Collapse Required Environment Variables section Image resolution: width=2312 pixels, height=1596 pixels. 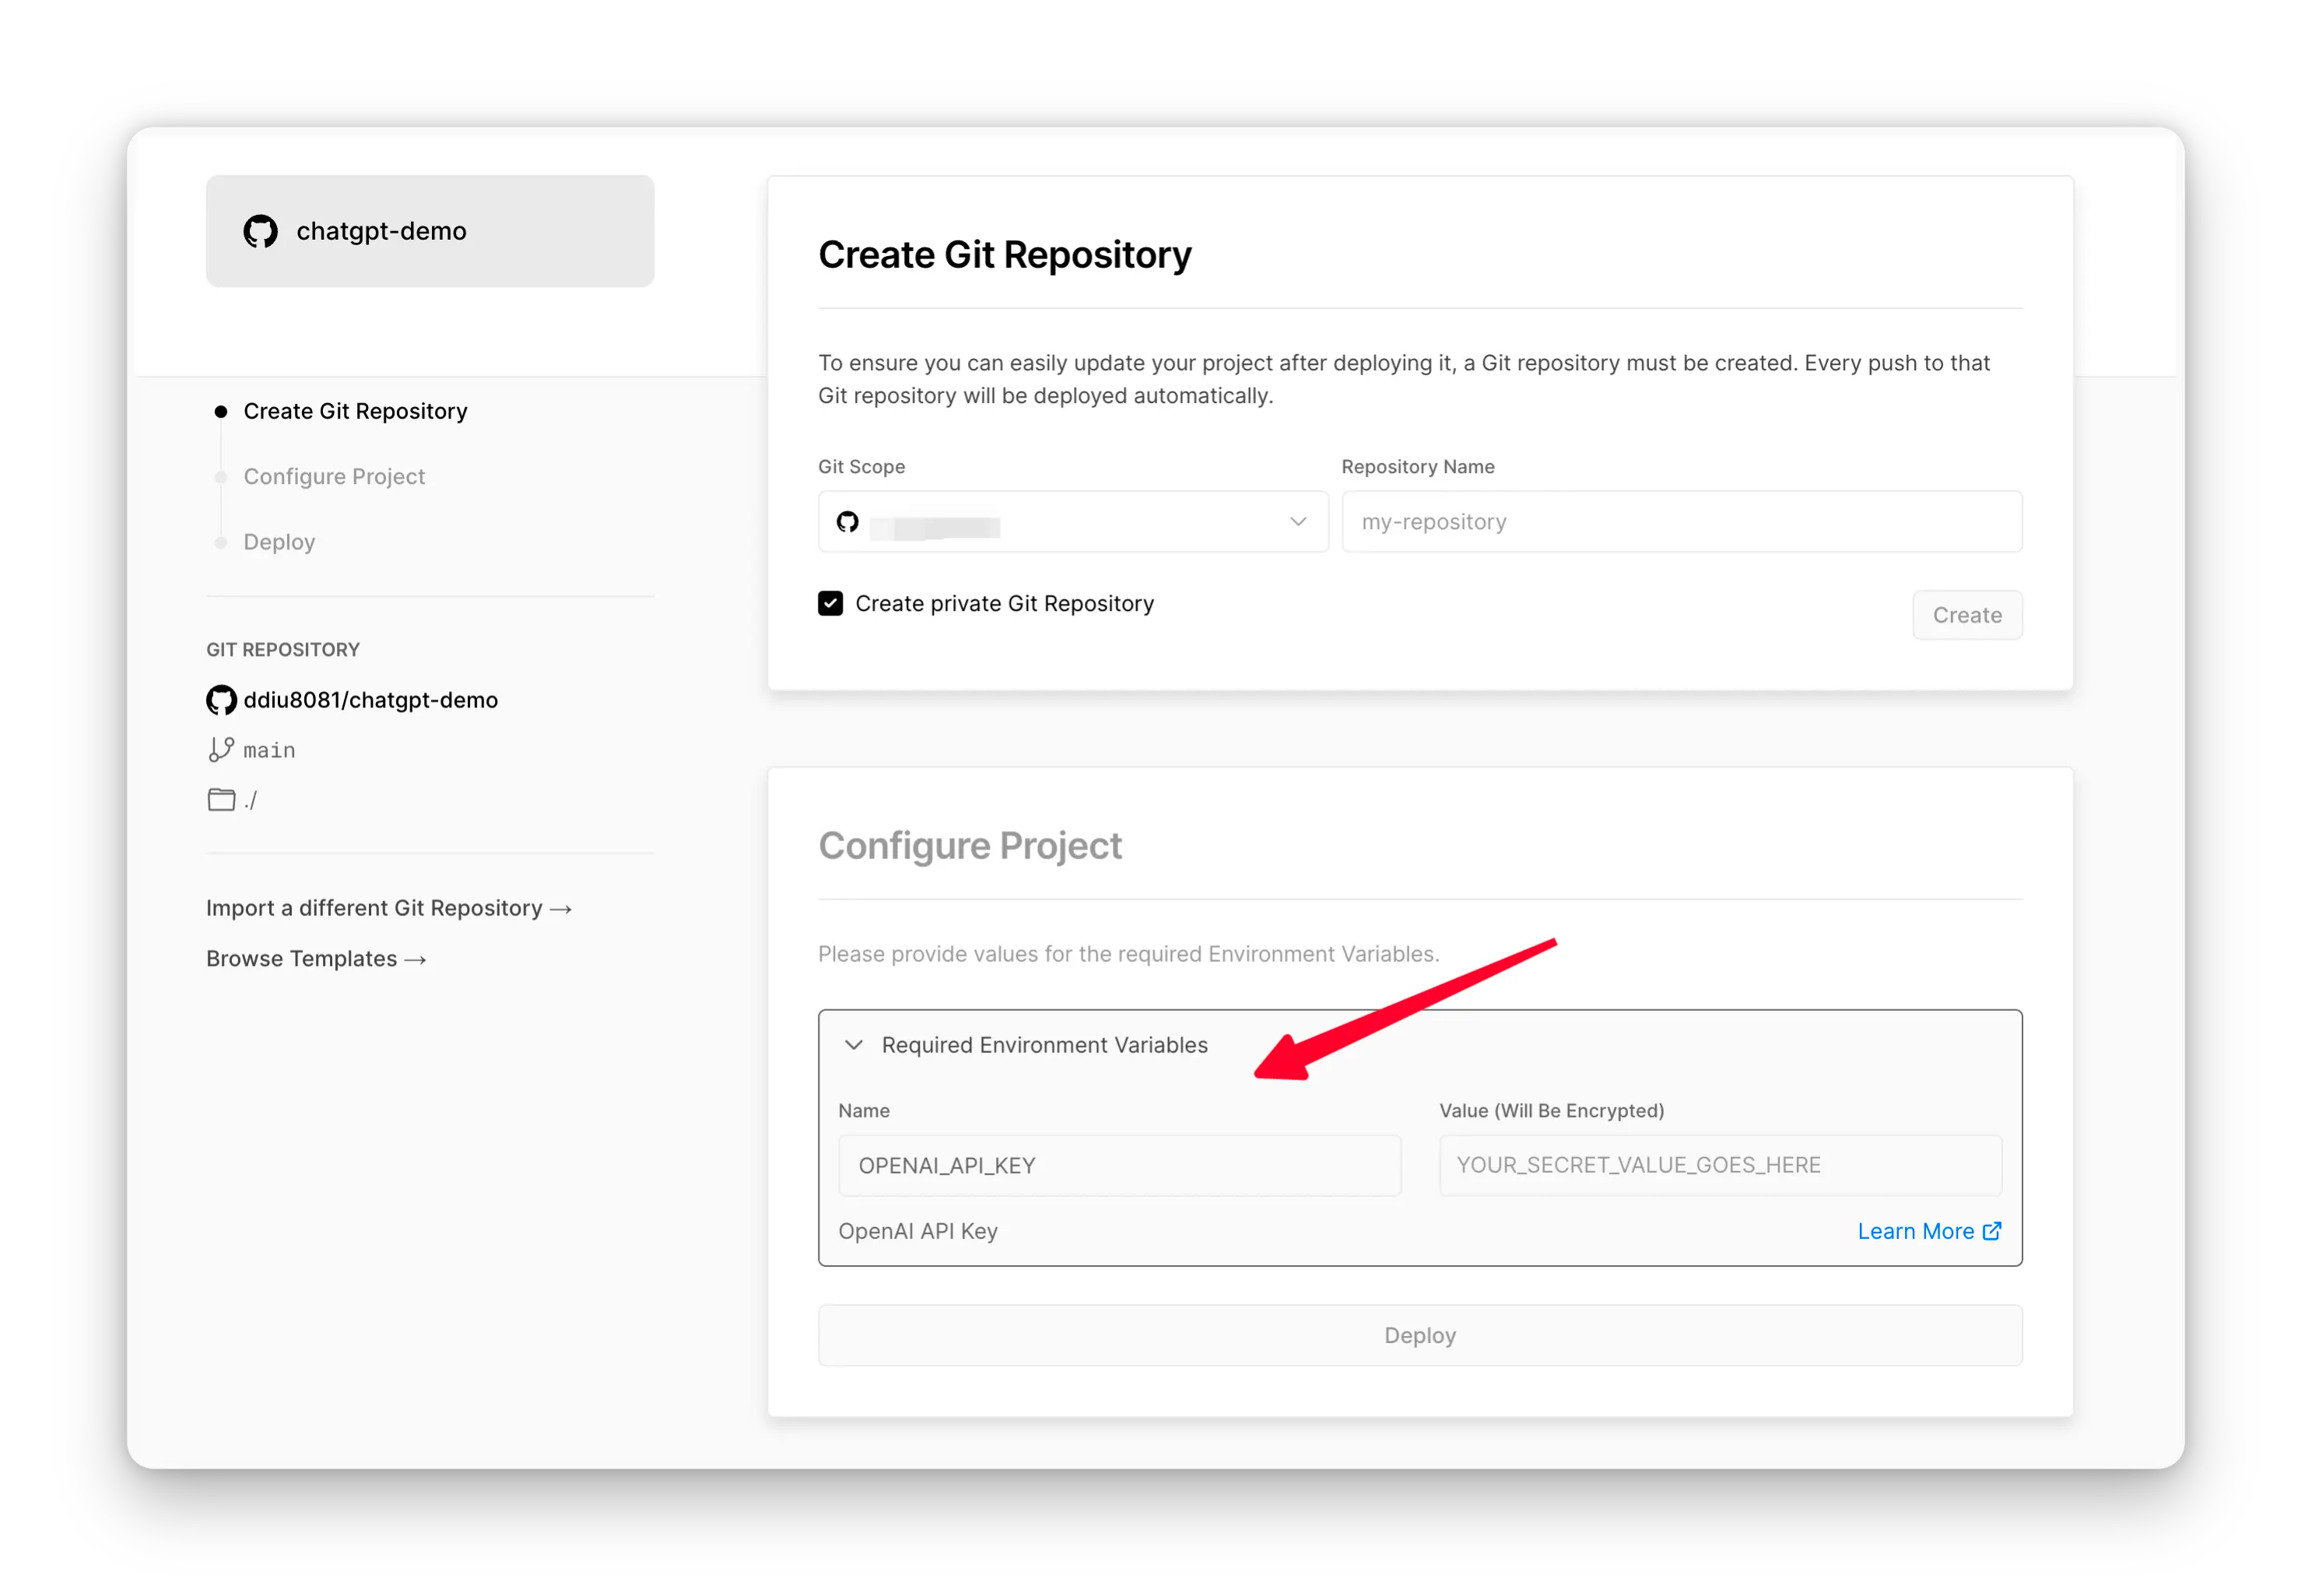click(x=854, y=1045)
